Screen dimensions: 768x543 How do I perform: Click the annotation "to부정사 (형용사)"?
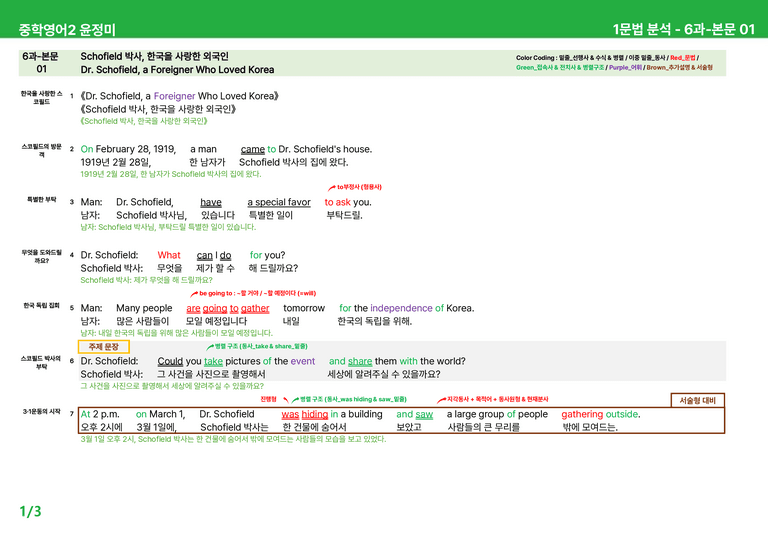point(359,187)
